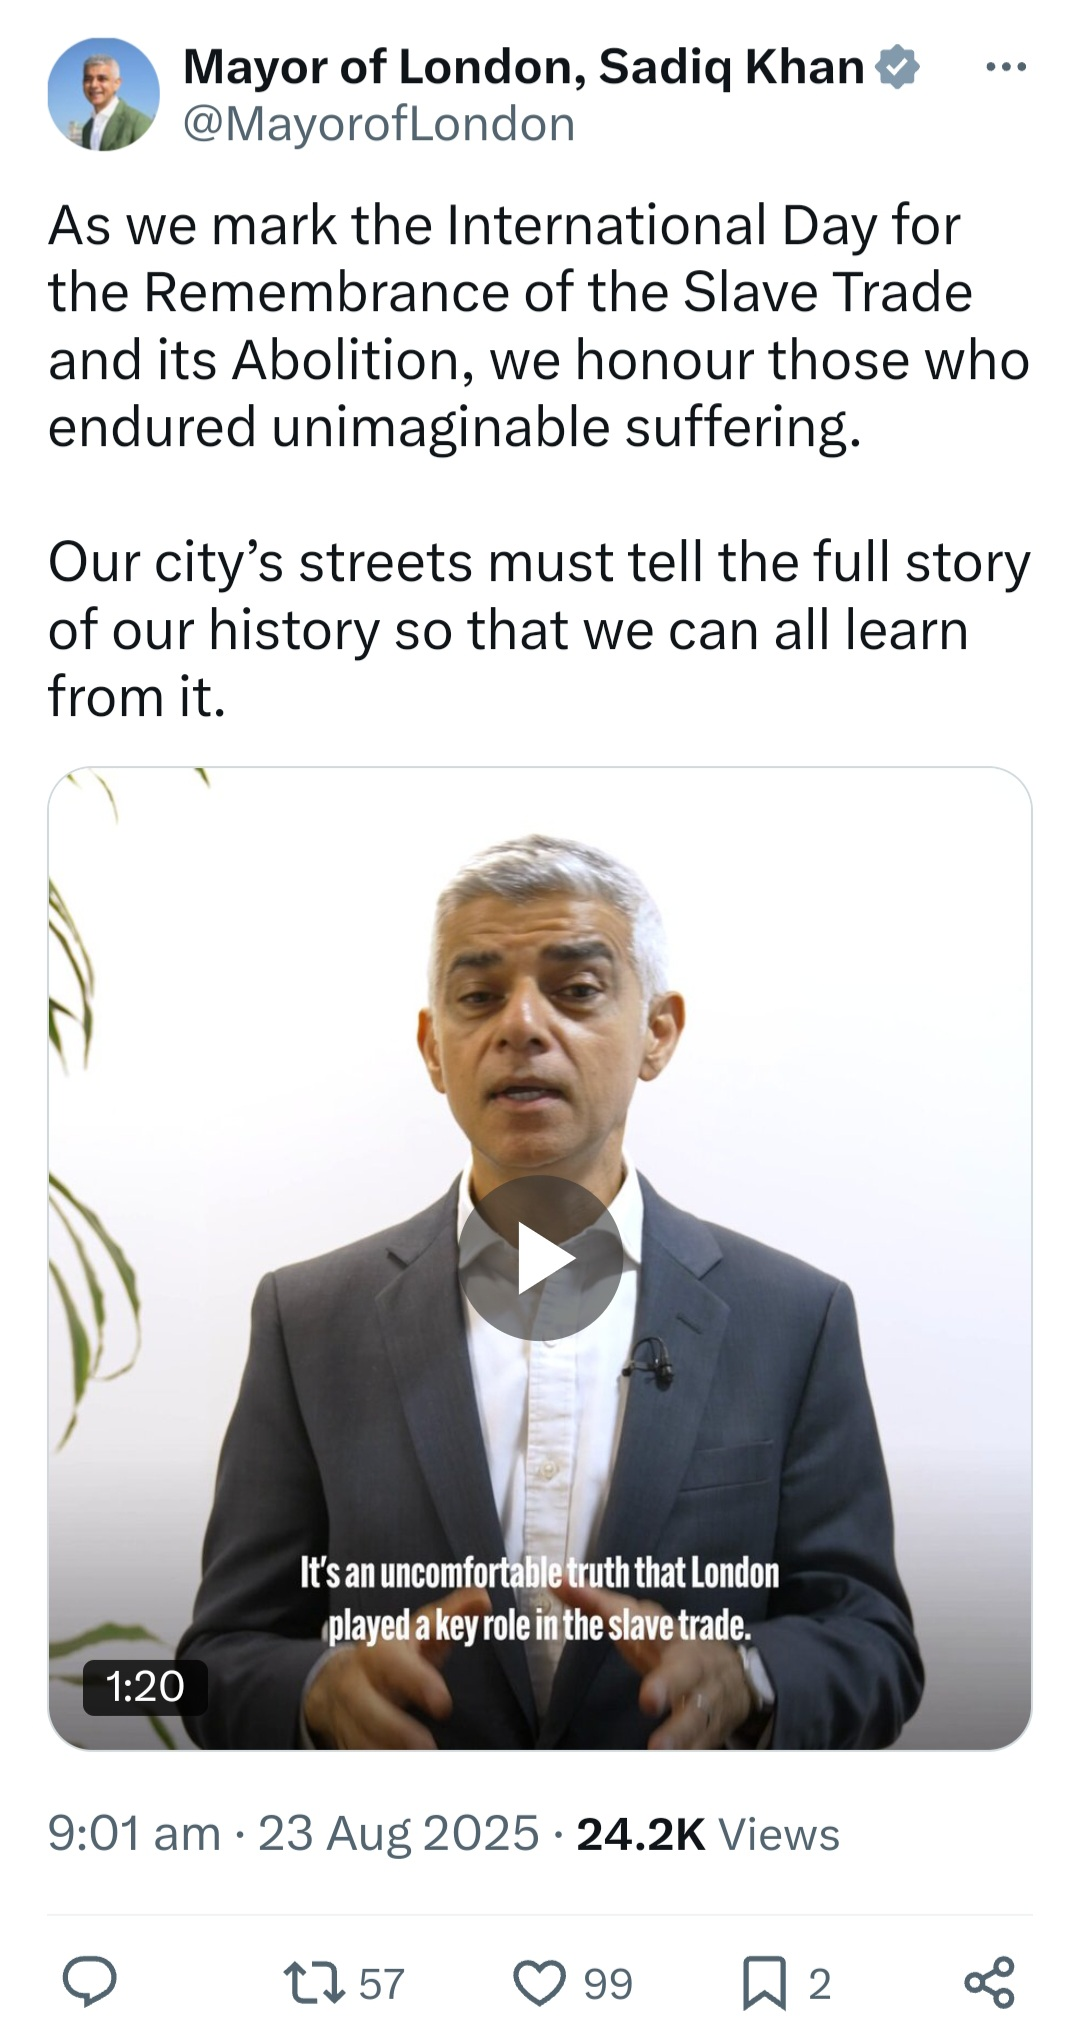Viewport: 1080px width, 2031px height.
Task: Click the 23 Aug 2025 date
Action: click(398, 1834)
